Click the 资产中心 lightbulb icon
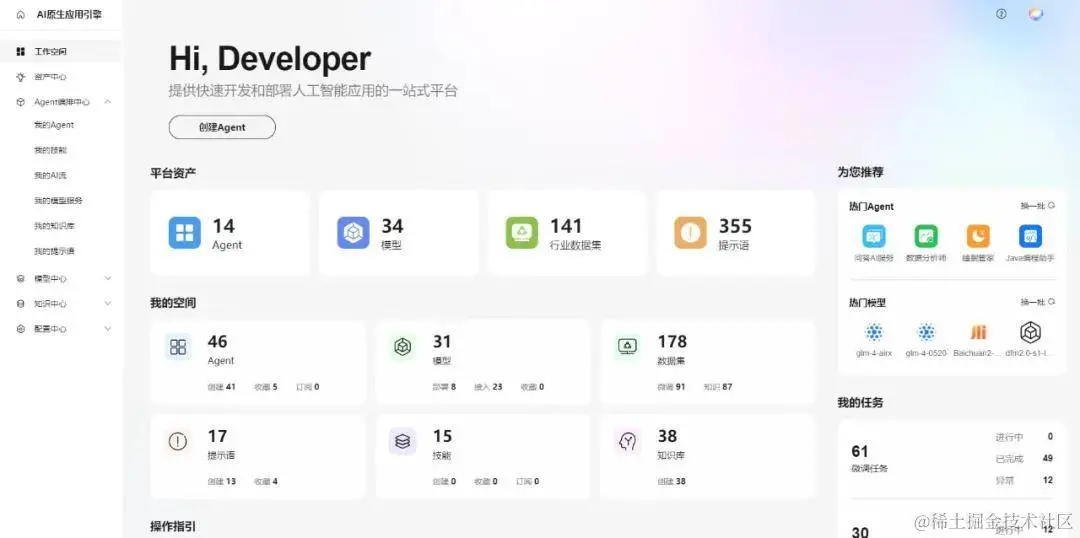Viewport: 1080px width, 538px height. coord(20,76)
